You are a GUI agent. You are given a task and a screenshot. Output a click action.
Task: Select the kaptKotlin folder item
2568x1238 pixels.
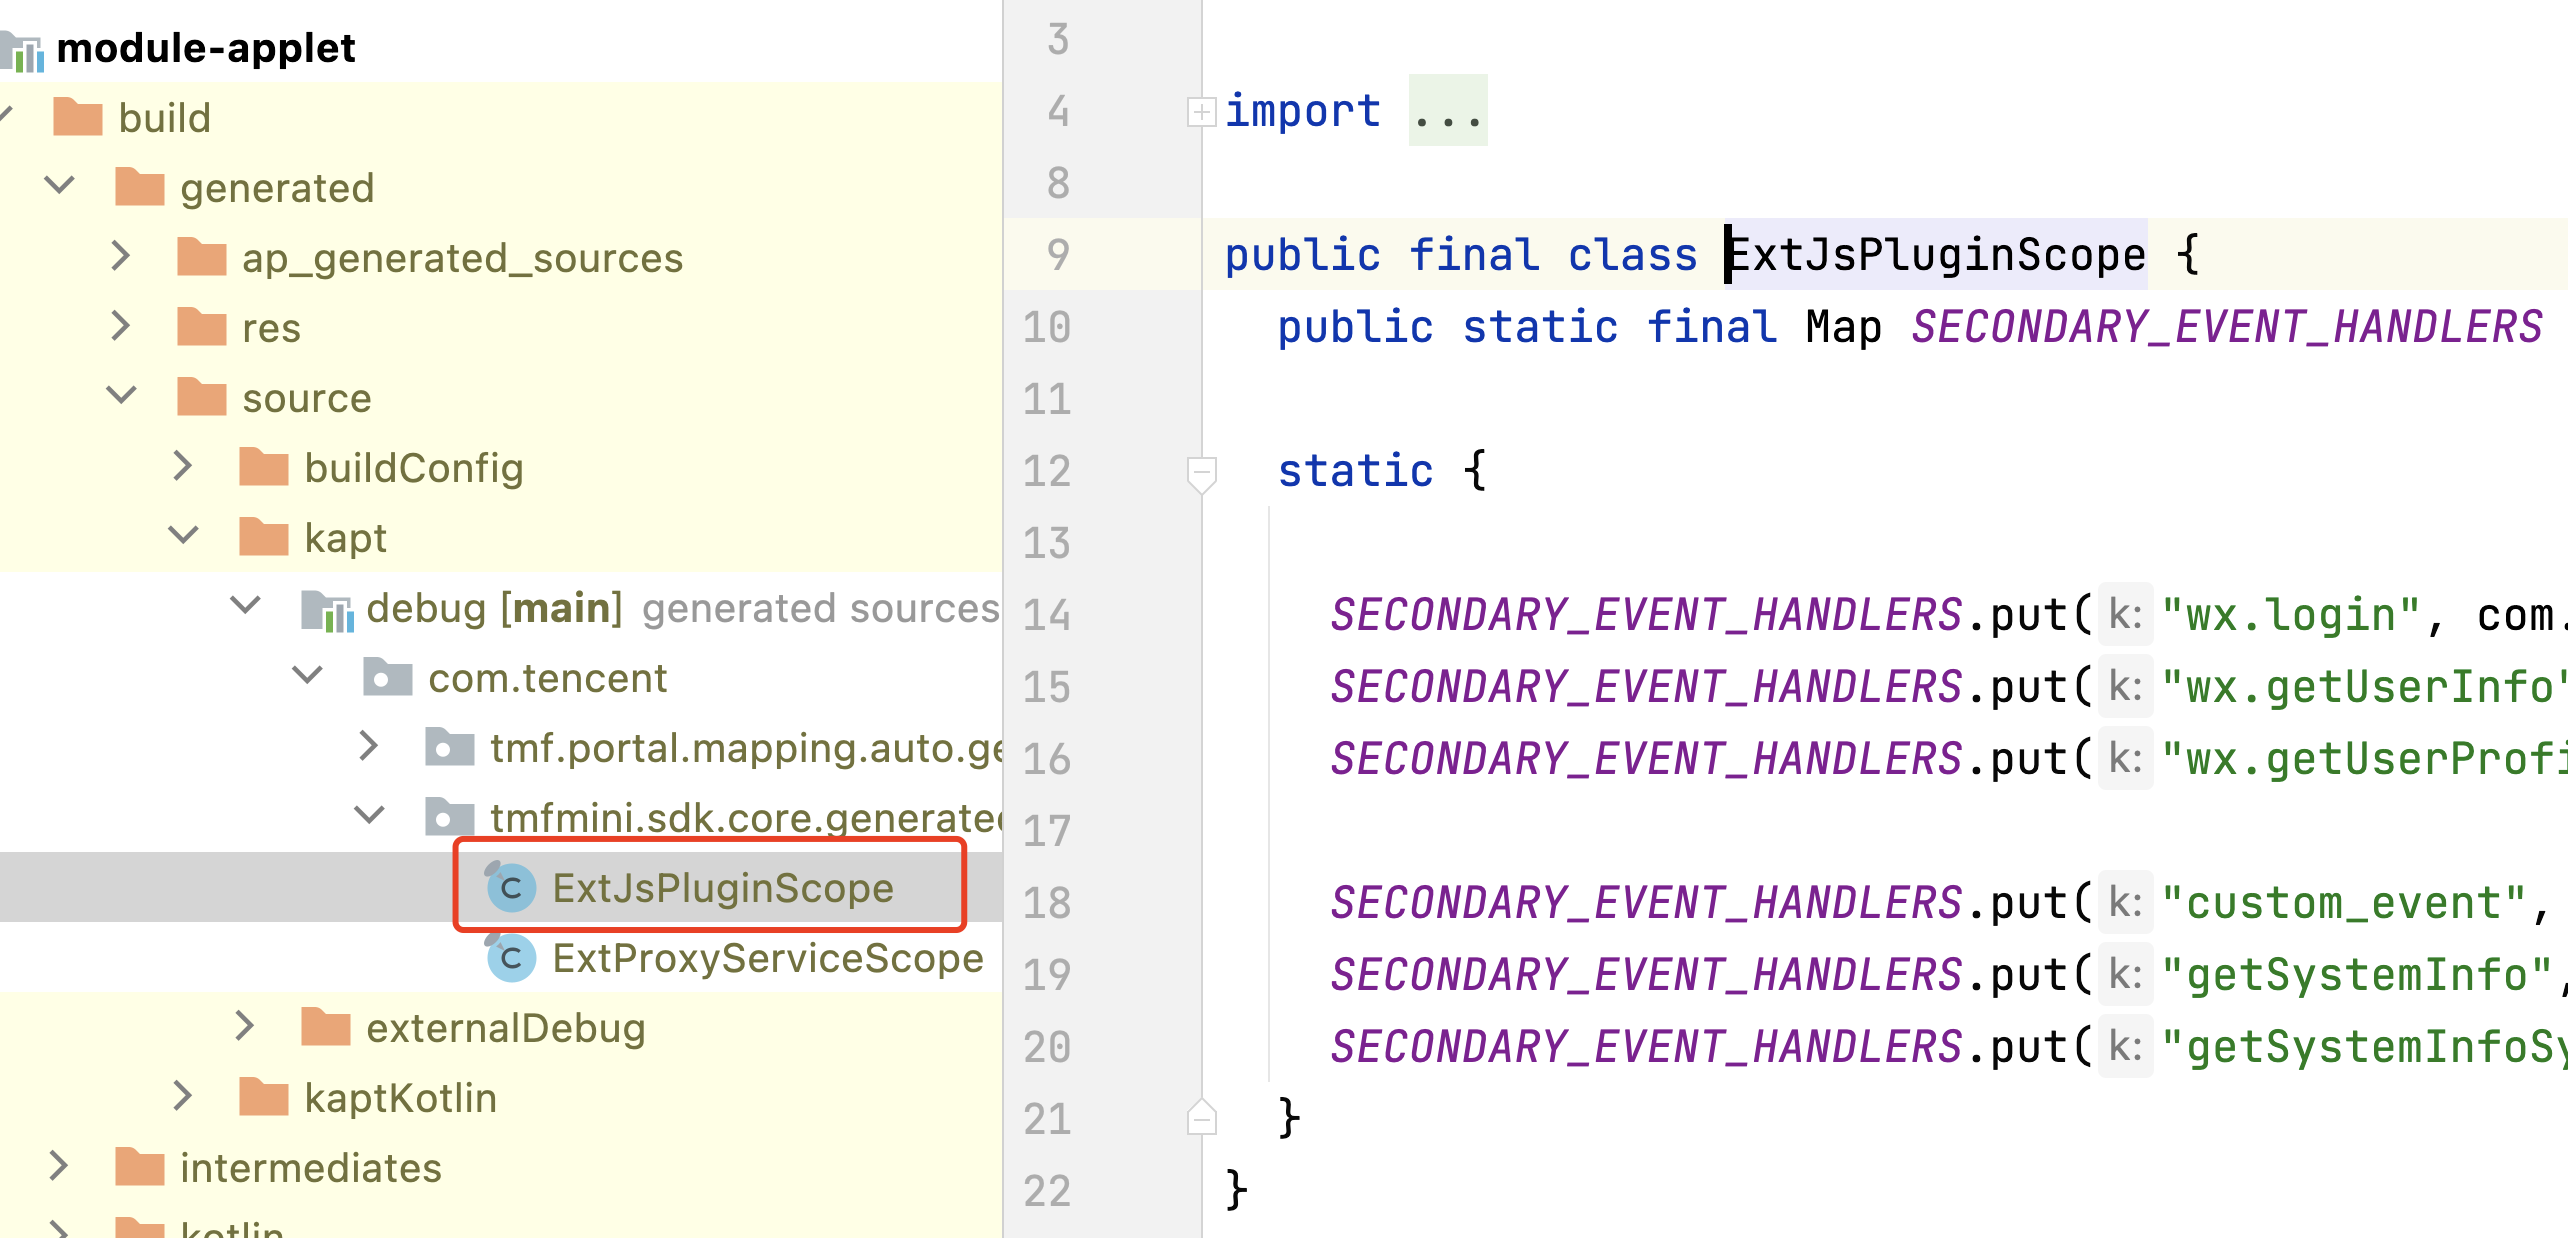[399, 1098]
